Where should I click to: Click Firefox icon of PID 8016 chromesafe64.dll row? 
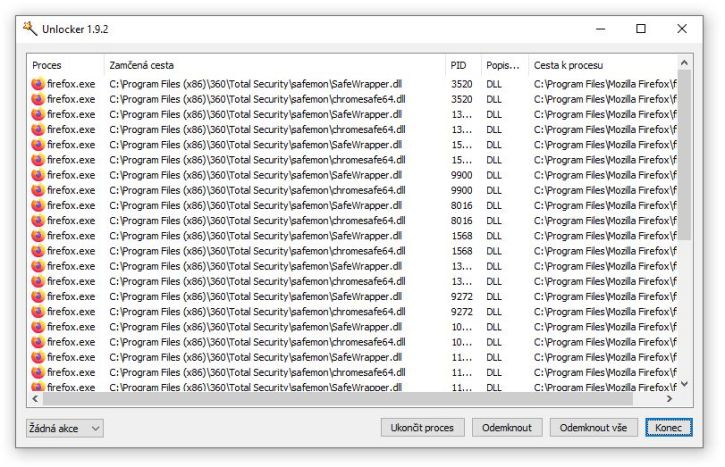[38, 221]
